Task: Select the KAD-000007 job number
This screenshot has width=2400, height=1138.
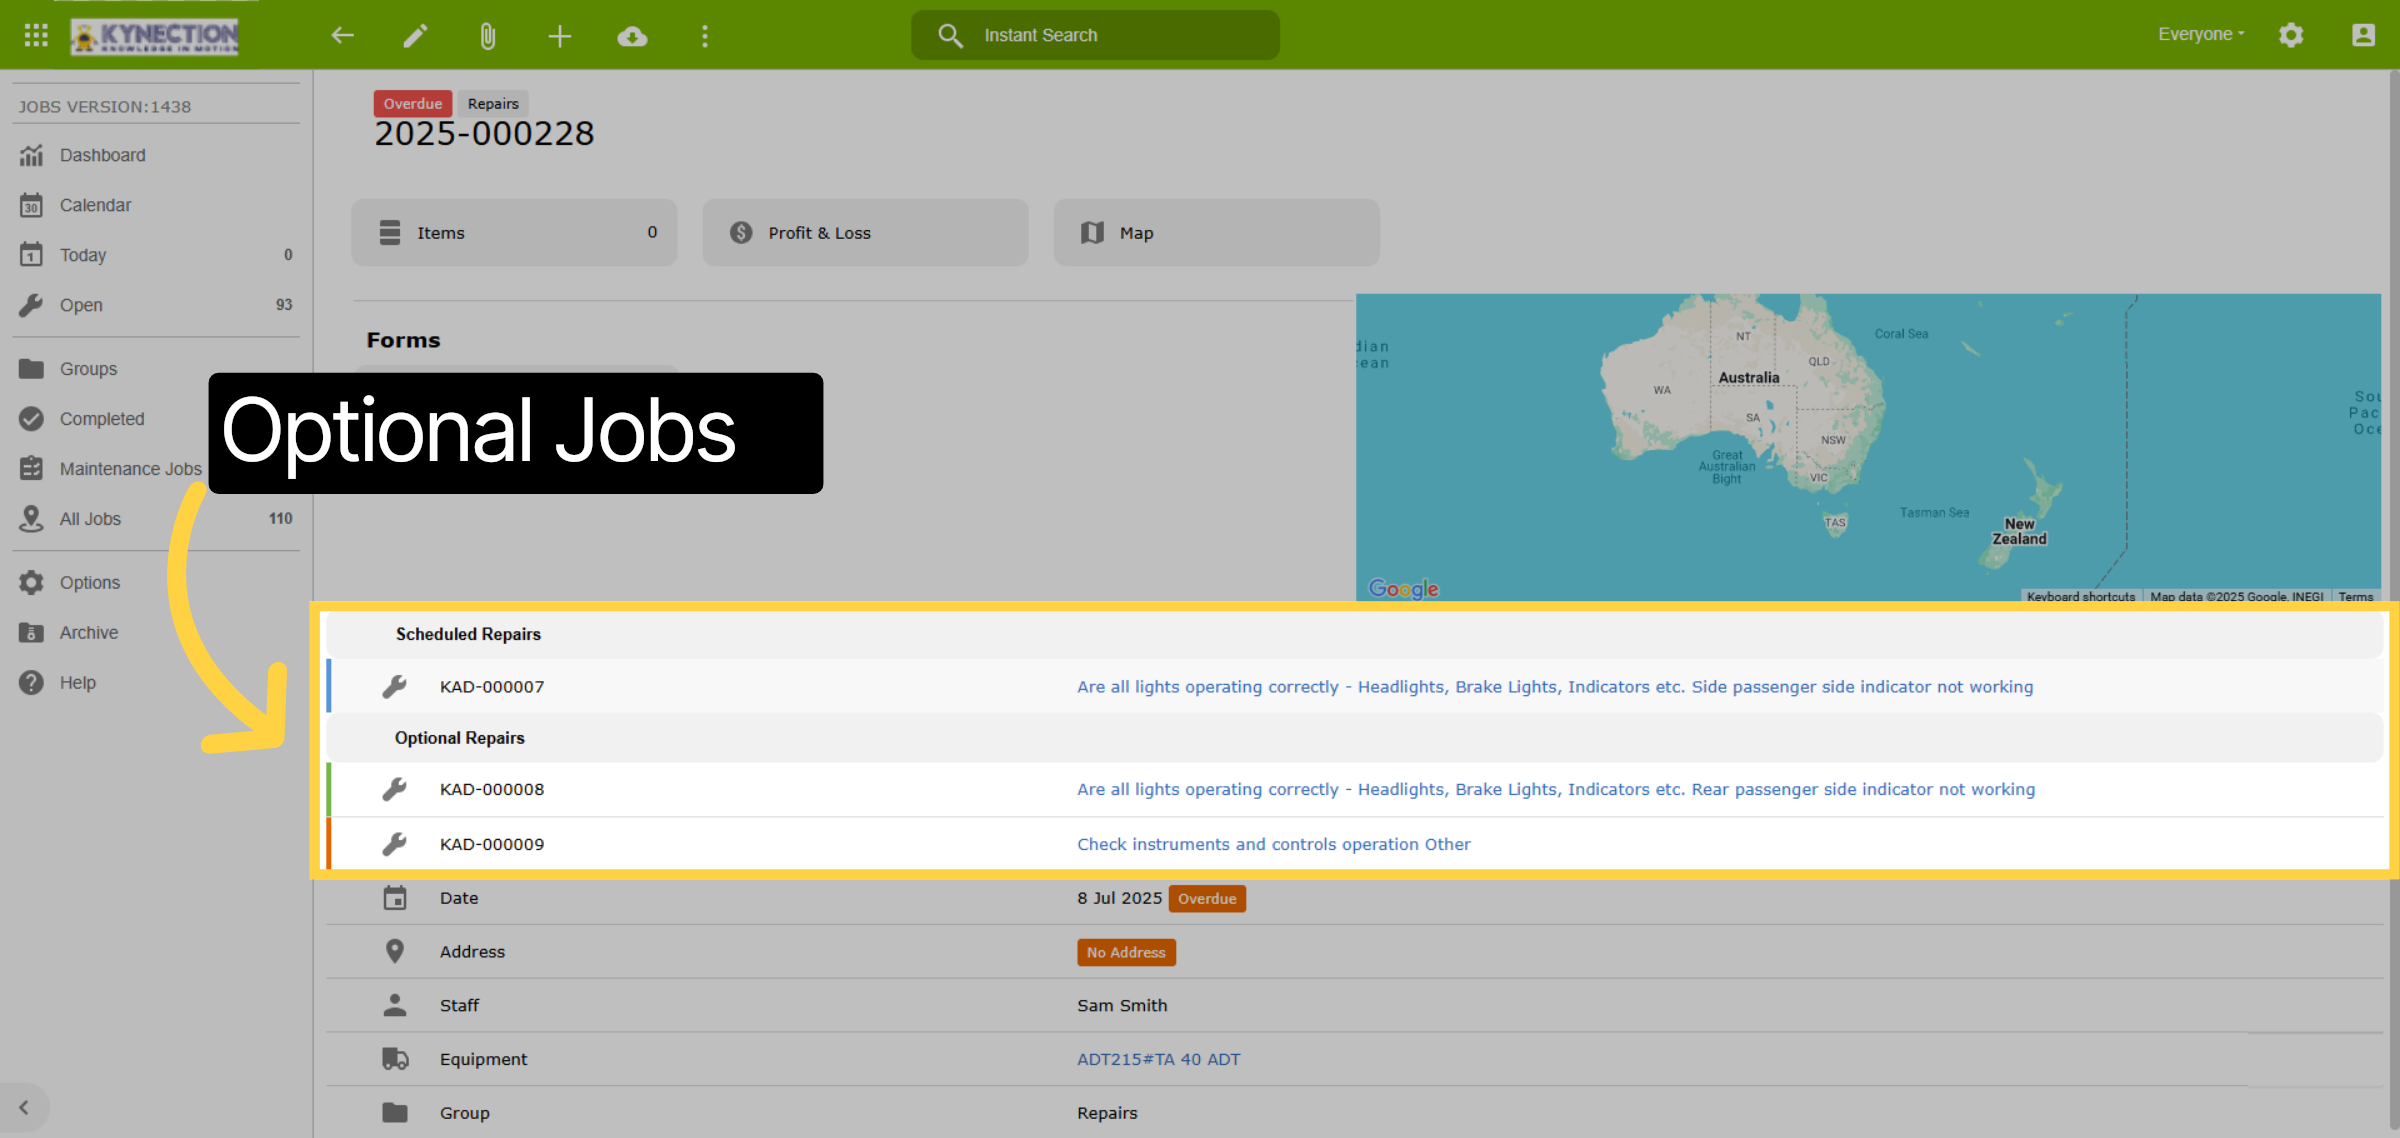Action: pos(492,687)
